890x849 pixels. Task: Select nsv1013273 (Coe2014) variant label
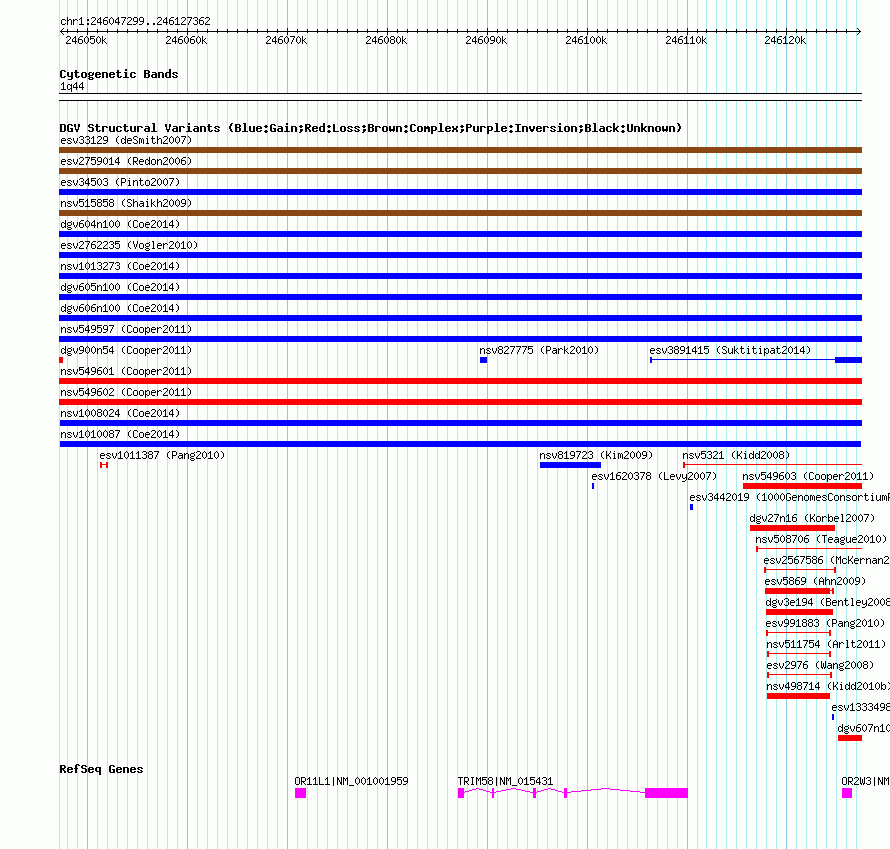click(120, 266)
